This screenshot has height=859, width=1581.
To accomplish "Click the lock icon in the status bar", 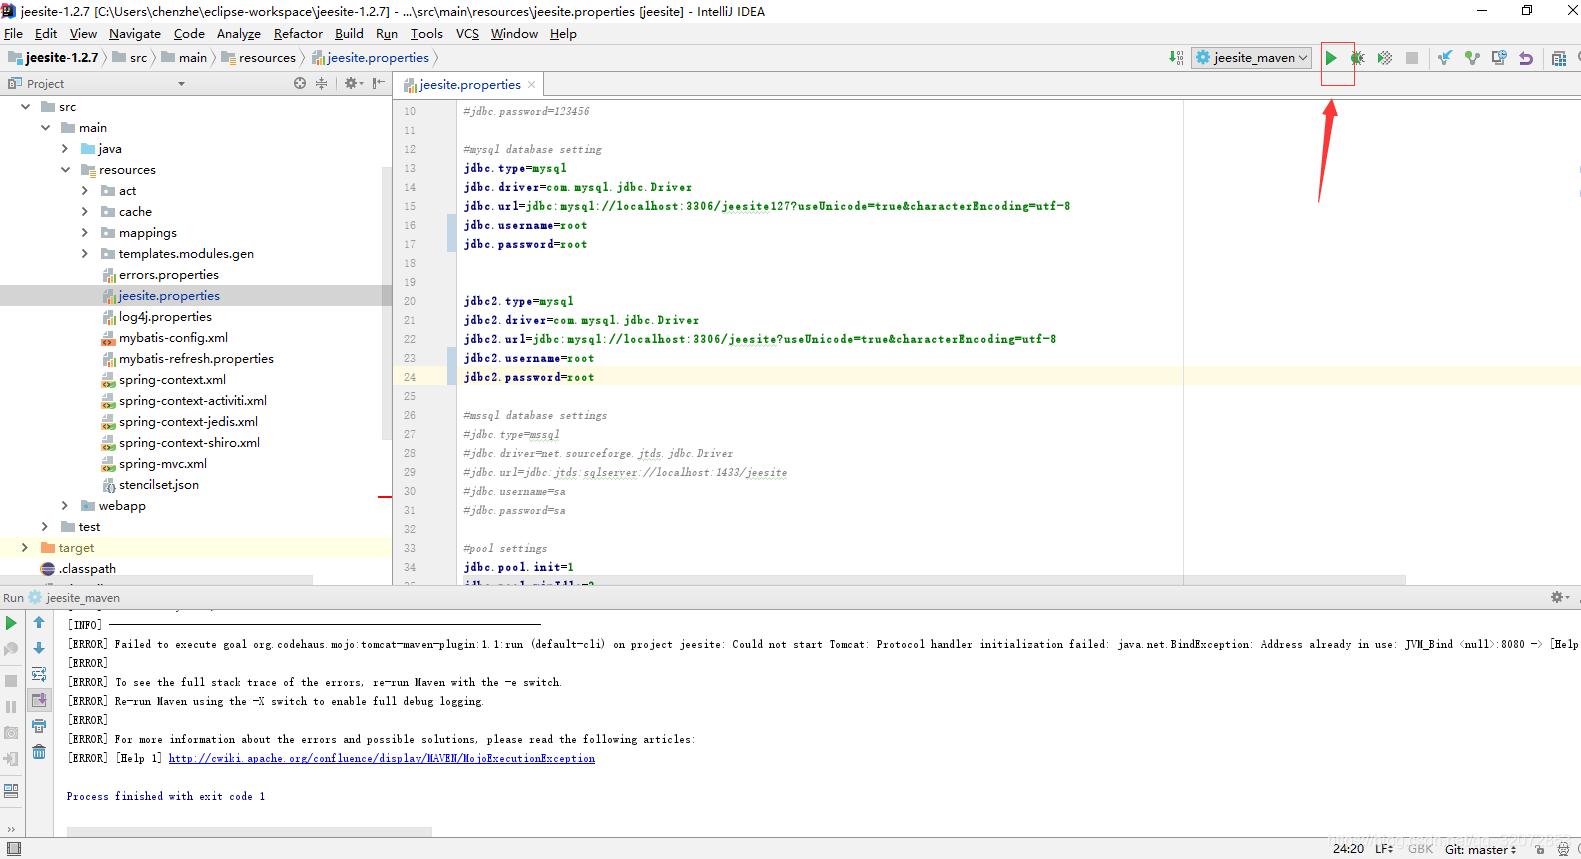I will pos(1540,849).
